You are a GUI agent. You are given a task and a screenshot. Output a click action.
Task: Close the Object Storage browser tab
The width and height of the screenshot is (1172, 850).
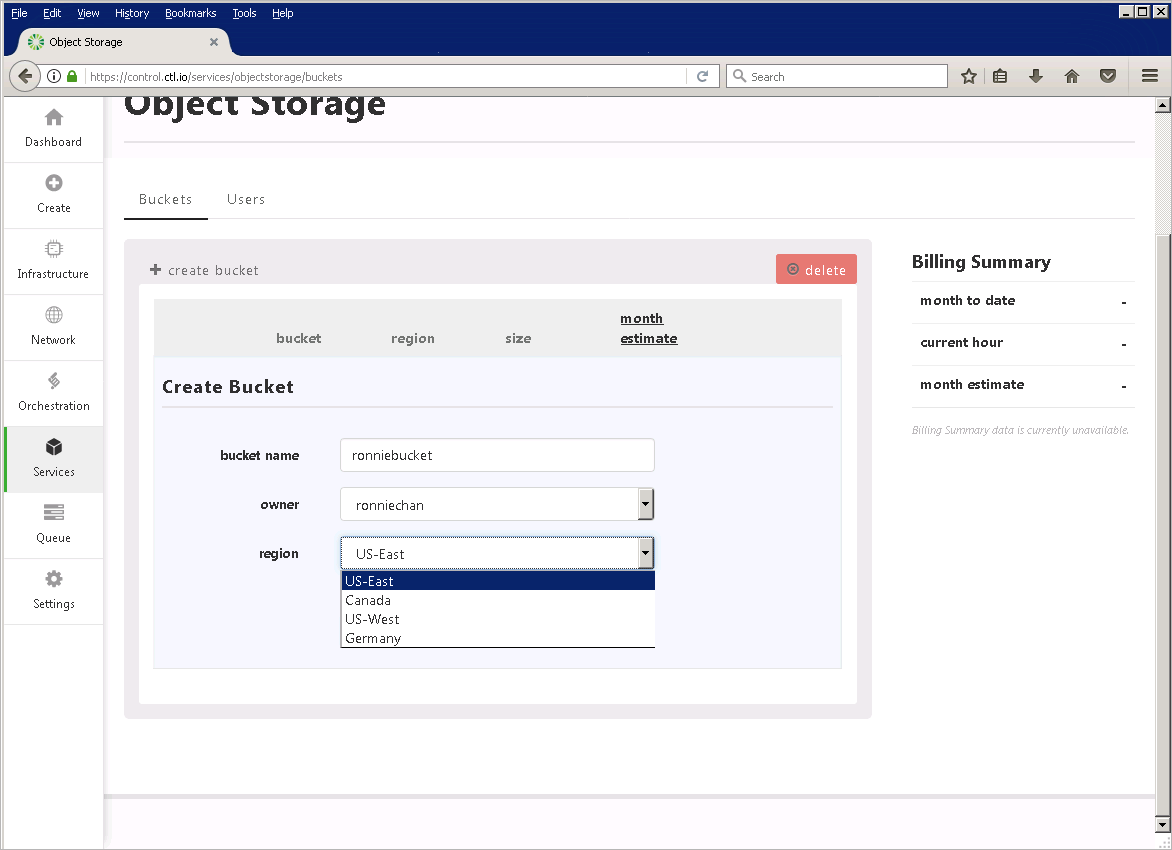tap(214, 42)
